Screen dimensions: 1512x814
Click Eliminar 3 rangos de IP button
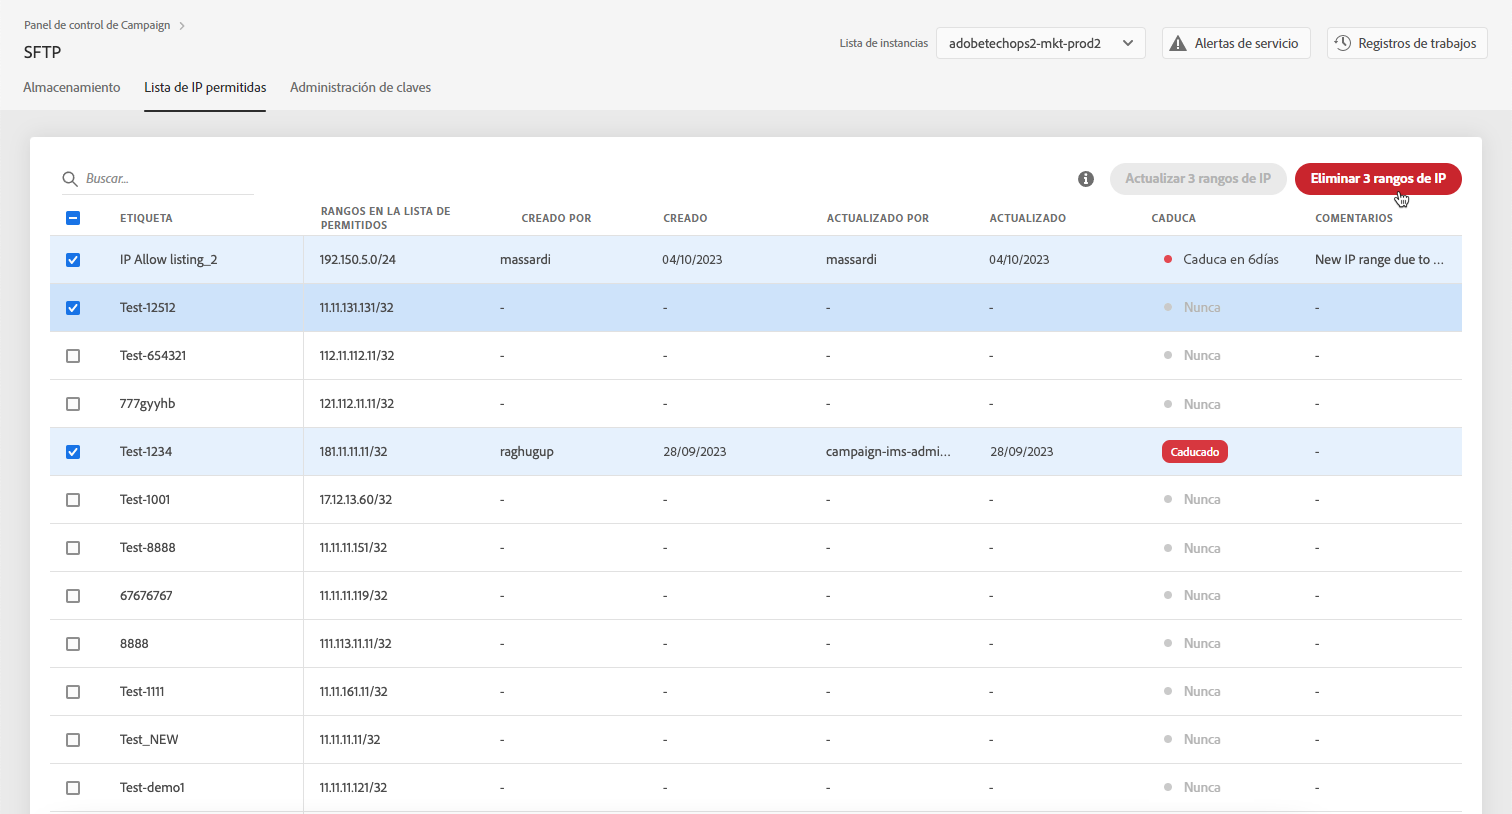point(1378,179)
